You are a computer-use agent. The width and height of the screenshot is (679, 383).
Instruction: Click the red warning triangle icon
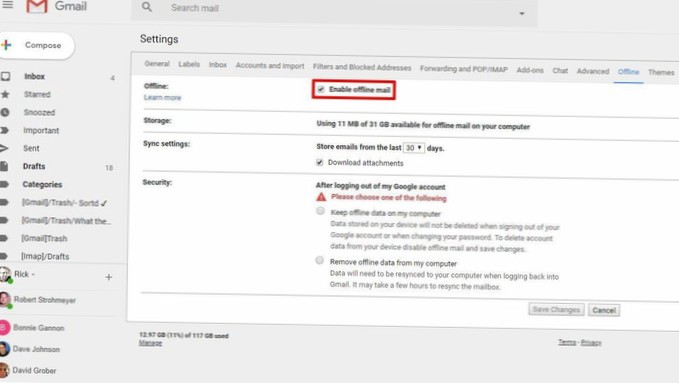(321, 197)
